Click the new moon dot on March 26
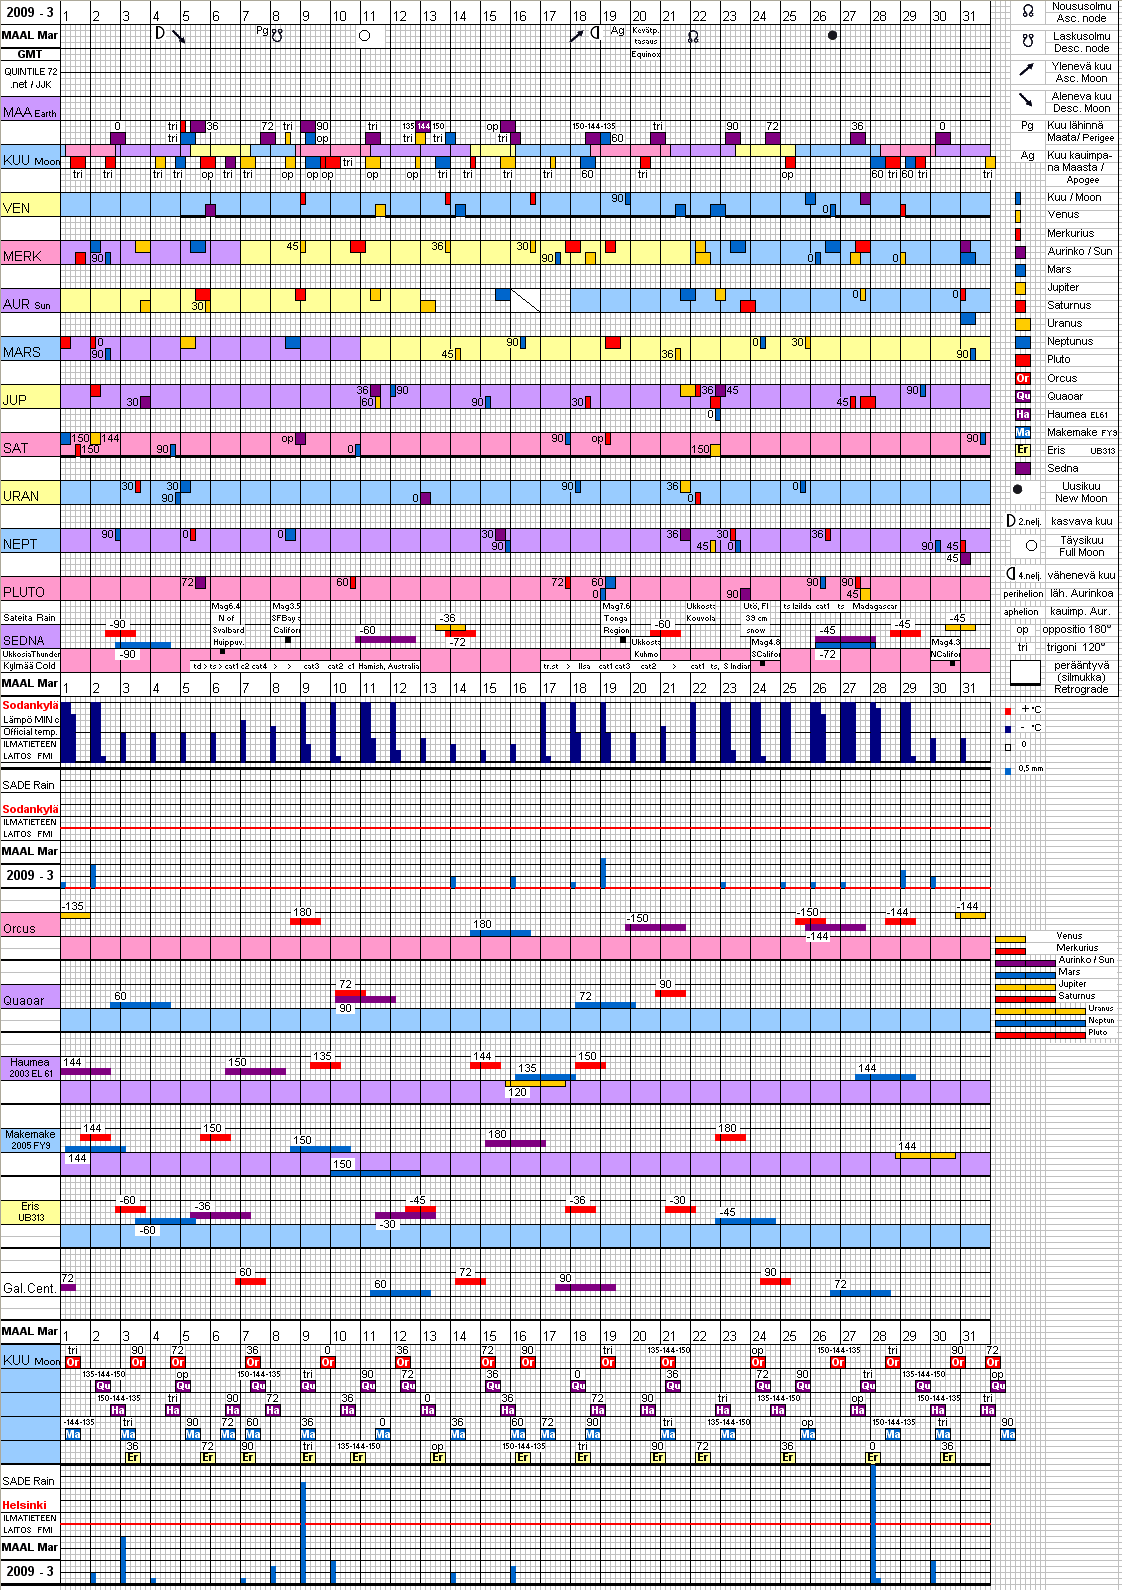This screenshot has width=1122, height=1590. [832, 35]
